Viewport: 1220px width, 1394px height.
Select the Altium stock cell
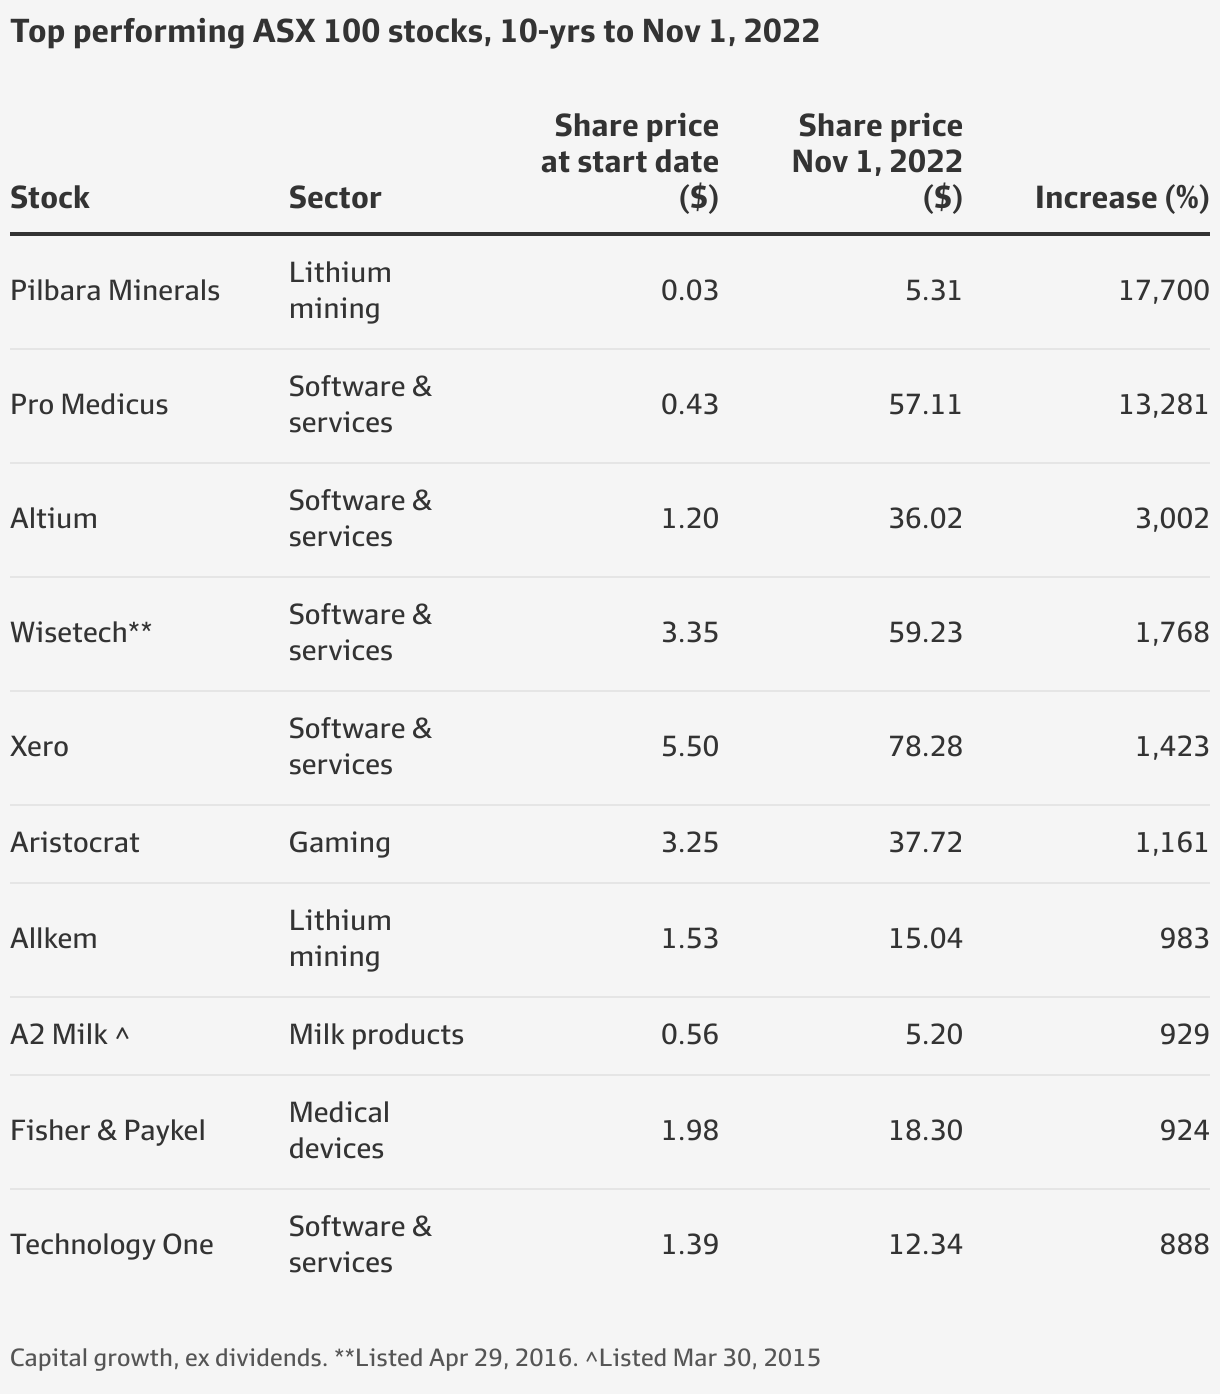tap(54, 519)
